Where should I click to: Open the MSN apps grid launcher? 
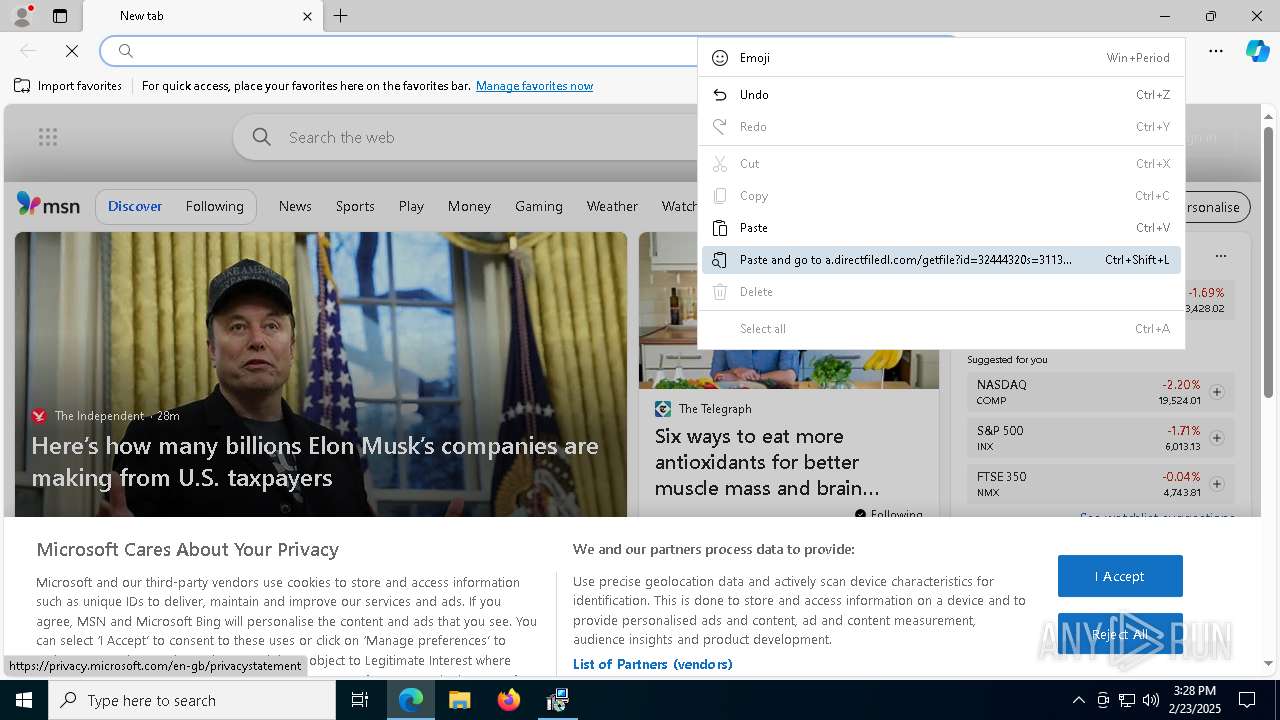48,137
